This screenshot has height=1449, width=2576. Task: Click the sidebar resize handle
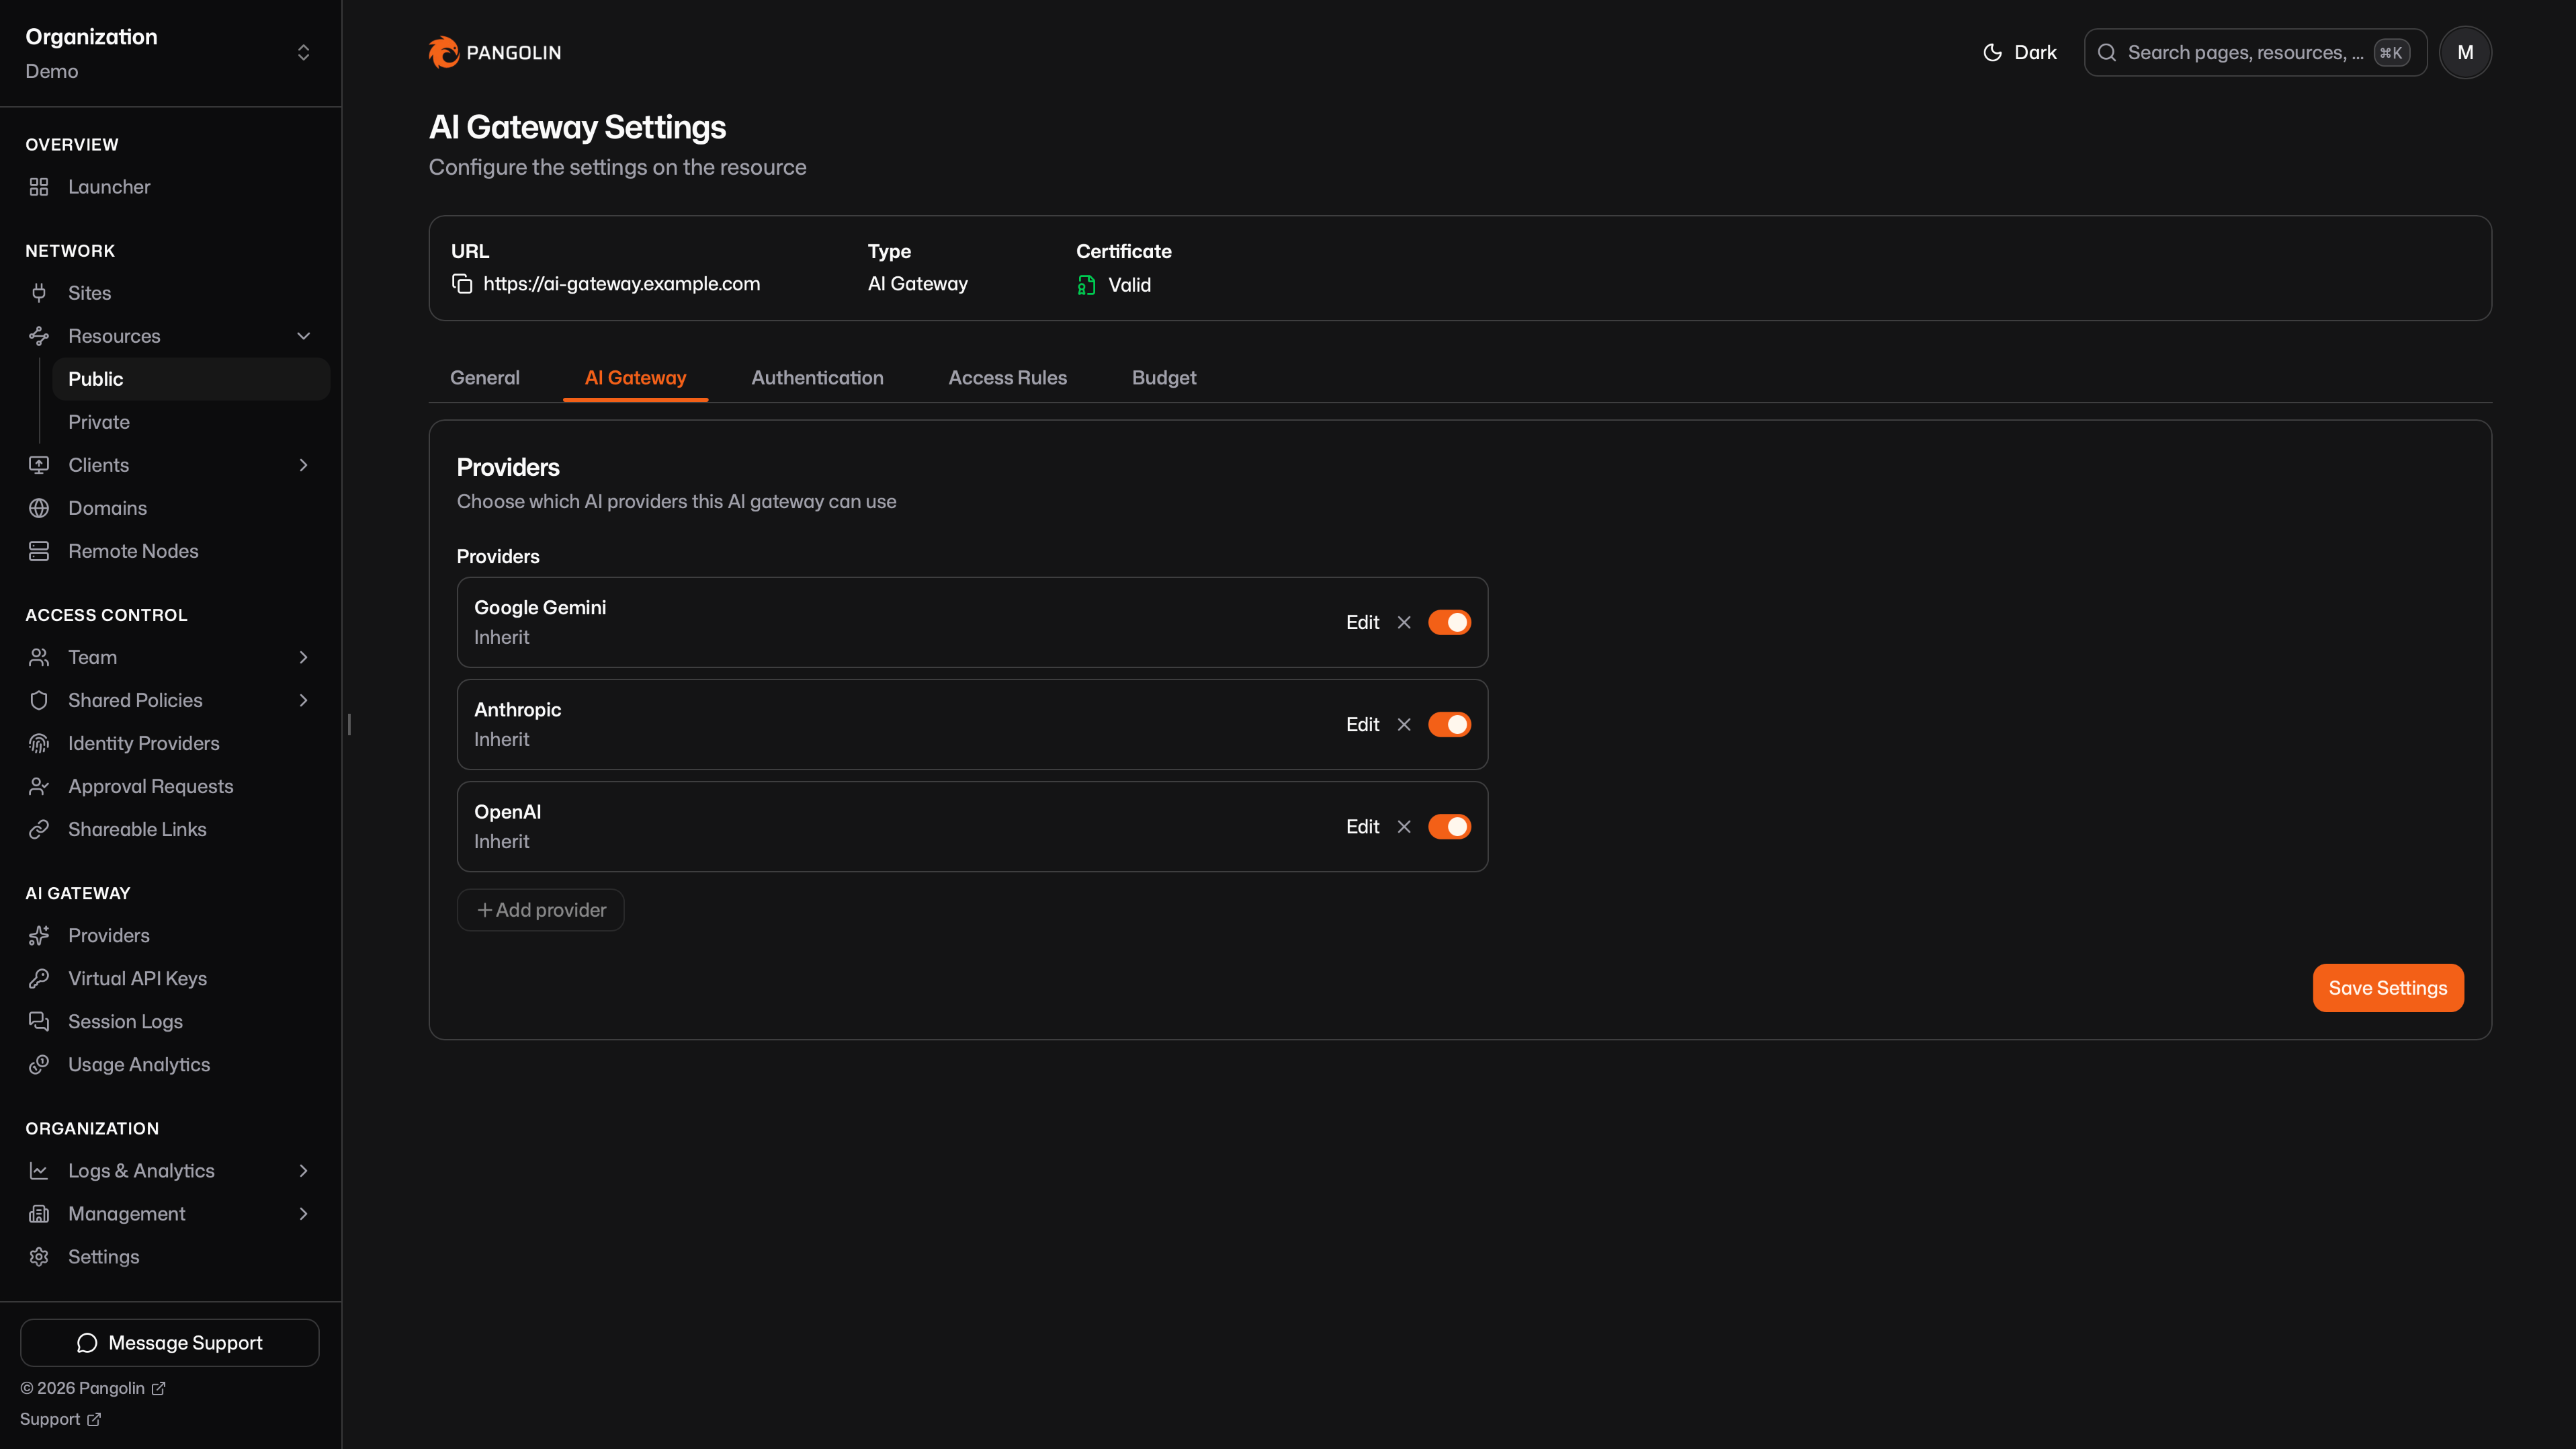[349, 724]
